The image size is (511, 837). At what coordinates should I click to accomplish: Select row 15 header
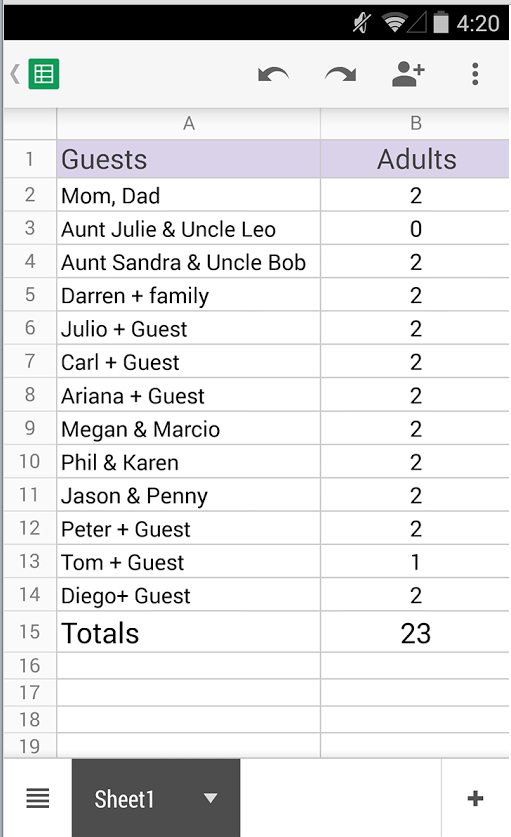[x=30, y=632]
